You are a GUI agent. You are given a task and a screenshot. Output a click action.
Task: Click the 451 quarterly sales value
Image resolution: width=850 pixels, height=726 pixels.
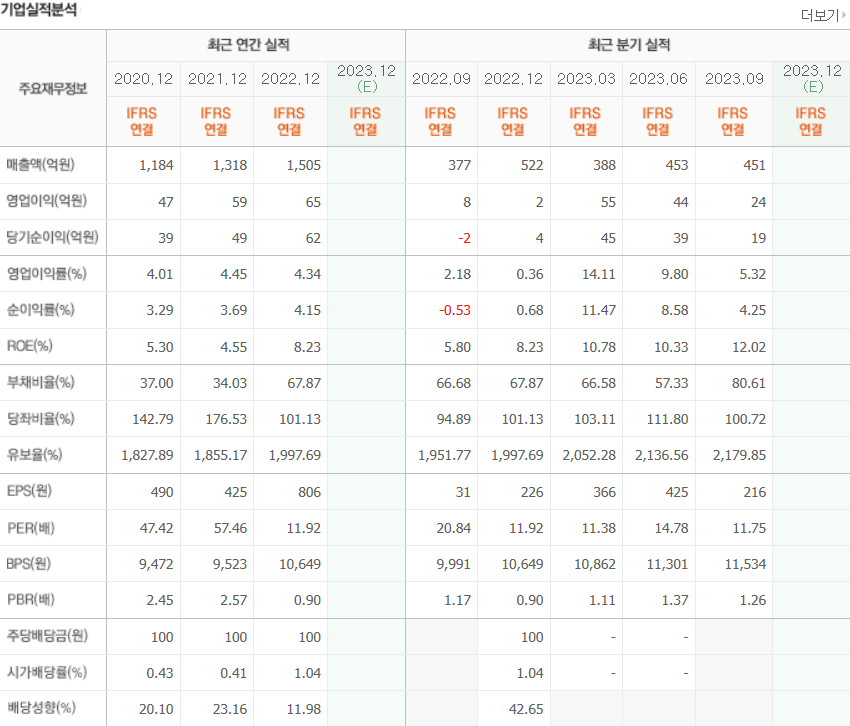(754, 165)
